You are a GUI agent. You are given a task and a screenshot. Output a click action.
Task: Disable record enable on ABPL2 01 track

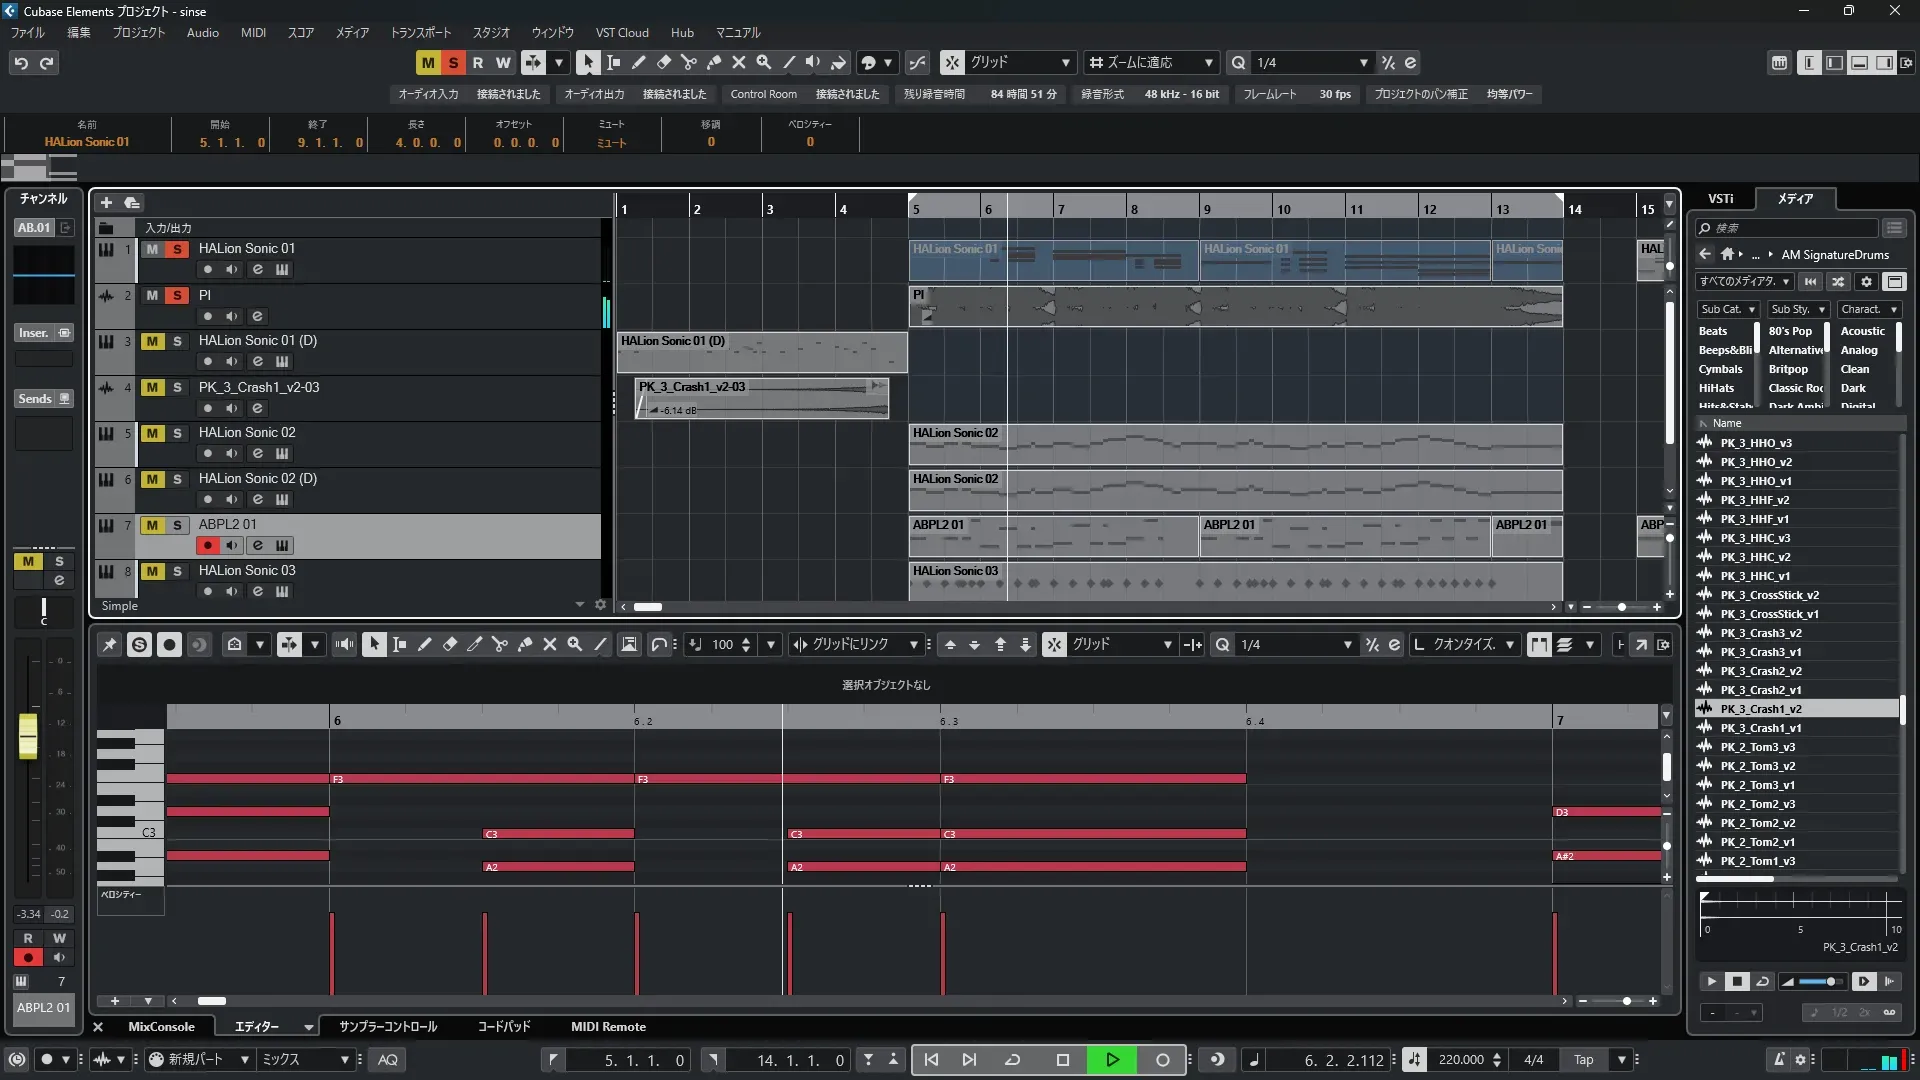pos(207,545)
